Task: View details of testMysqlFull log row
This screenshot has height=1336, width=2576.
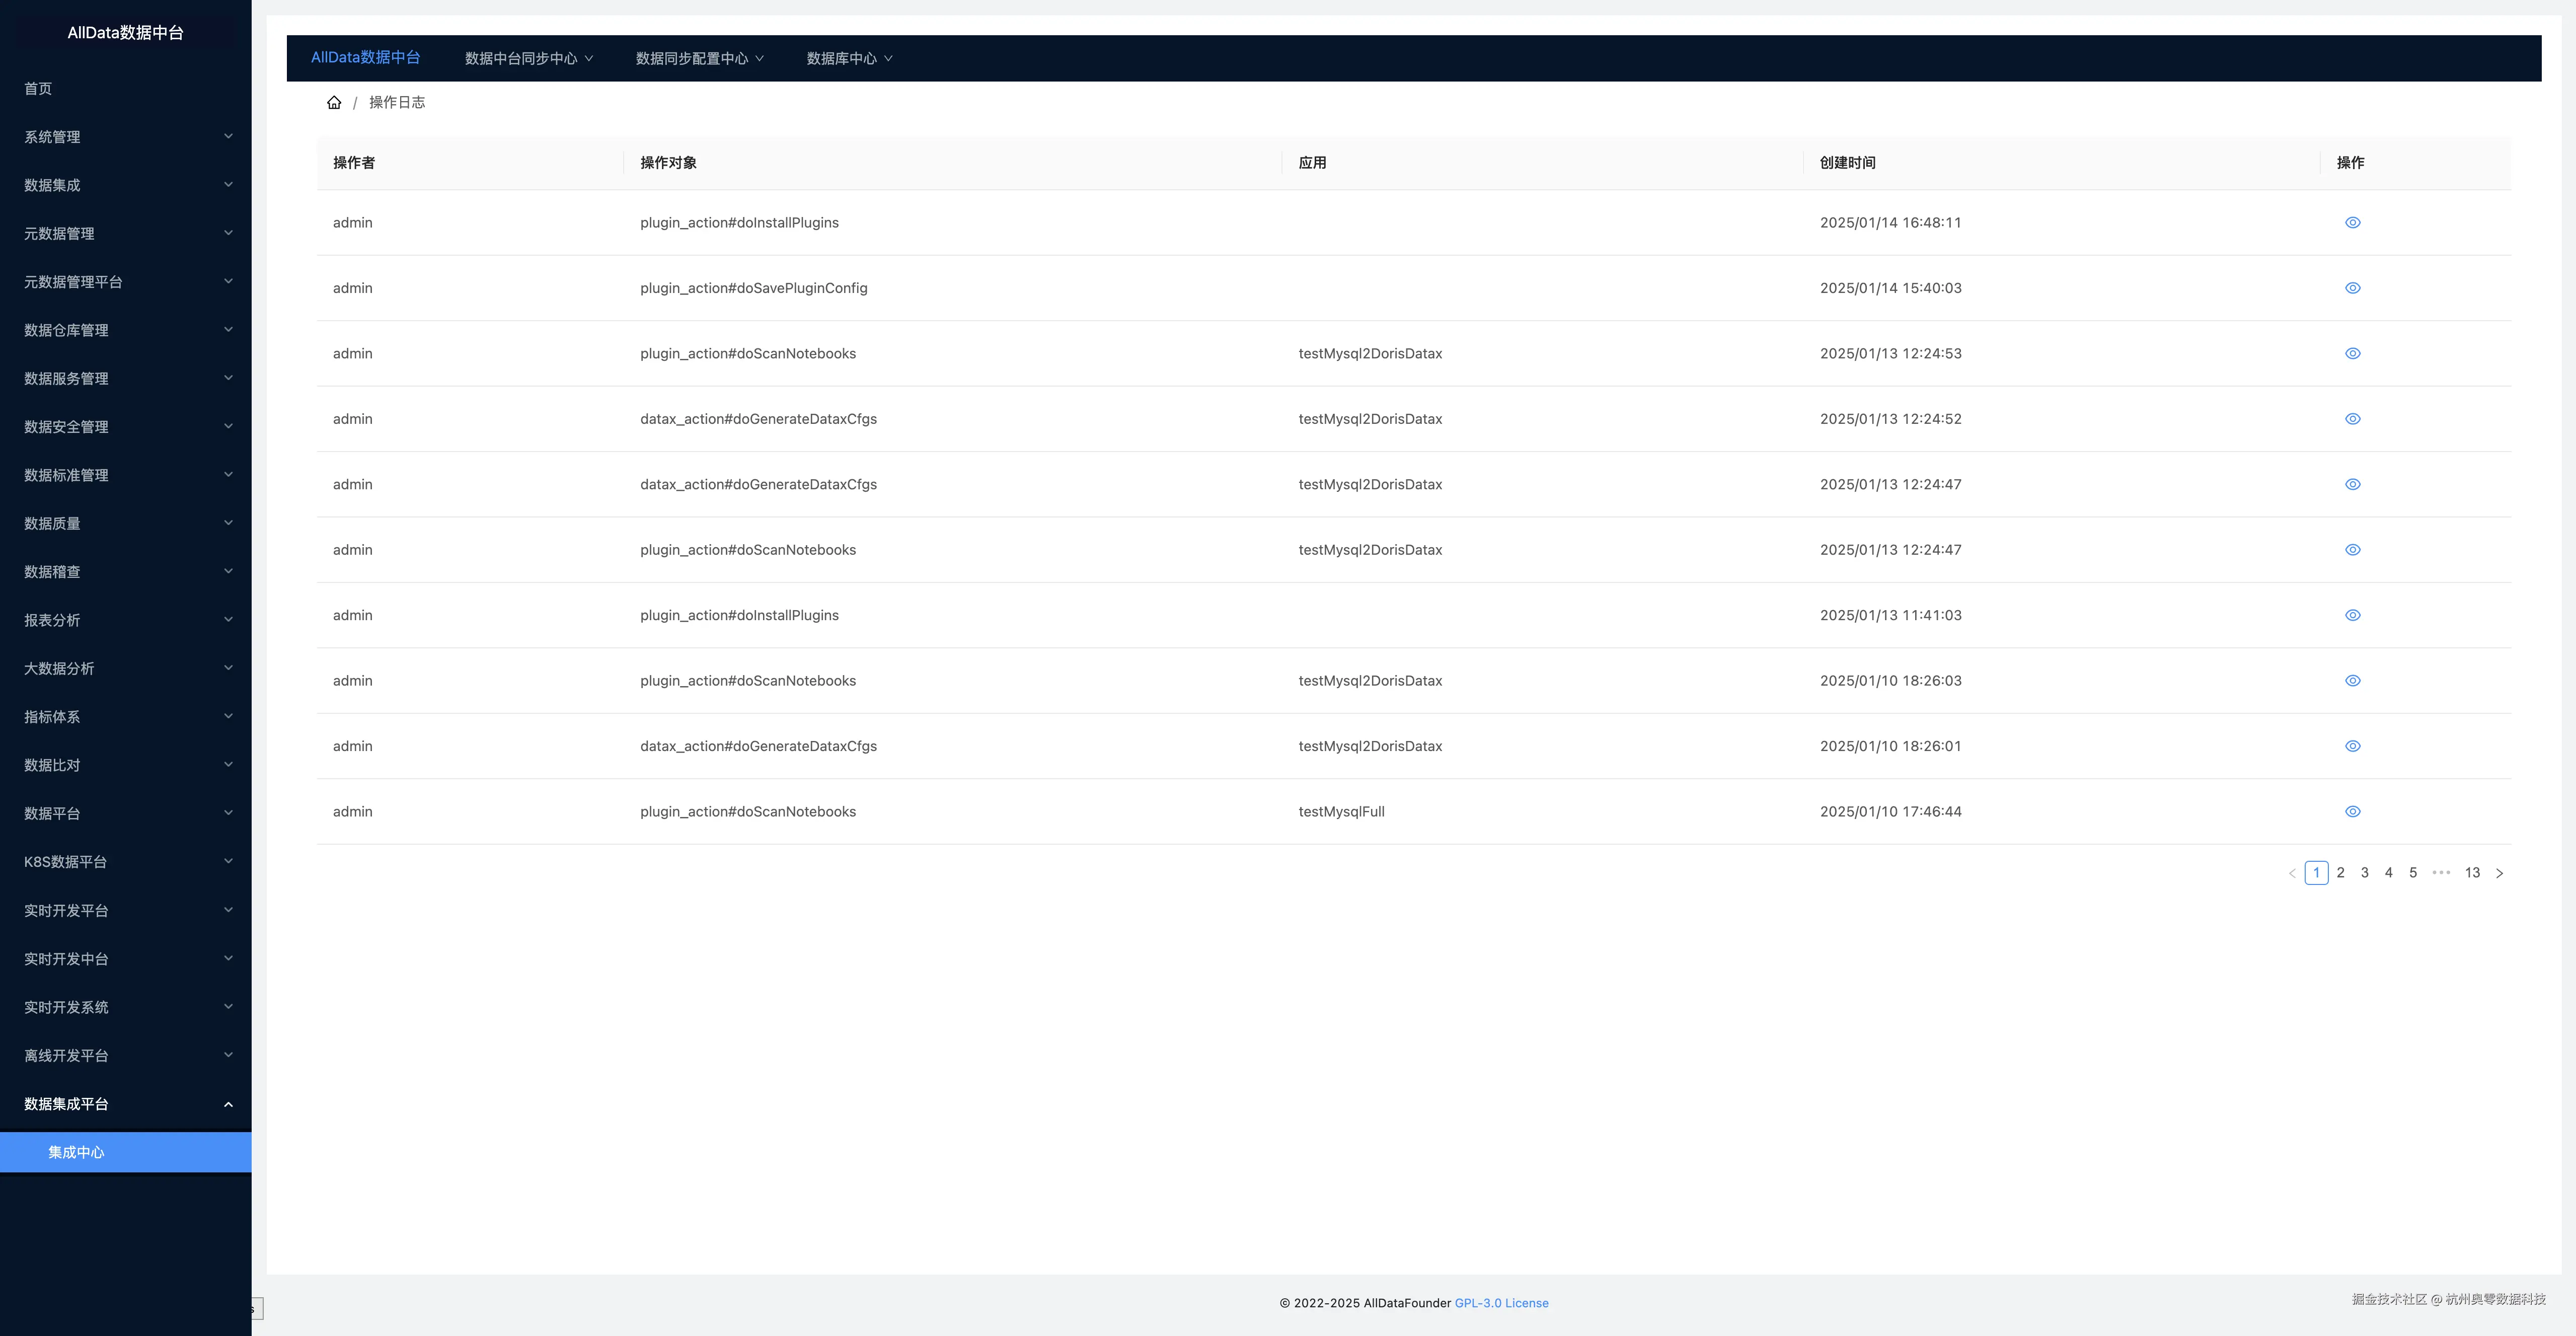Action: pyautogui.click(x=2352, y=812)
